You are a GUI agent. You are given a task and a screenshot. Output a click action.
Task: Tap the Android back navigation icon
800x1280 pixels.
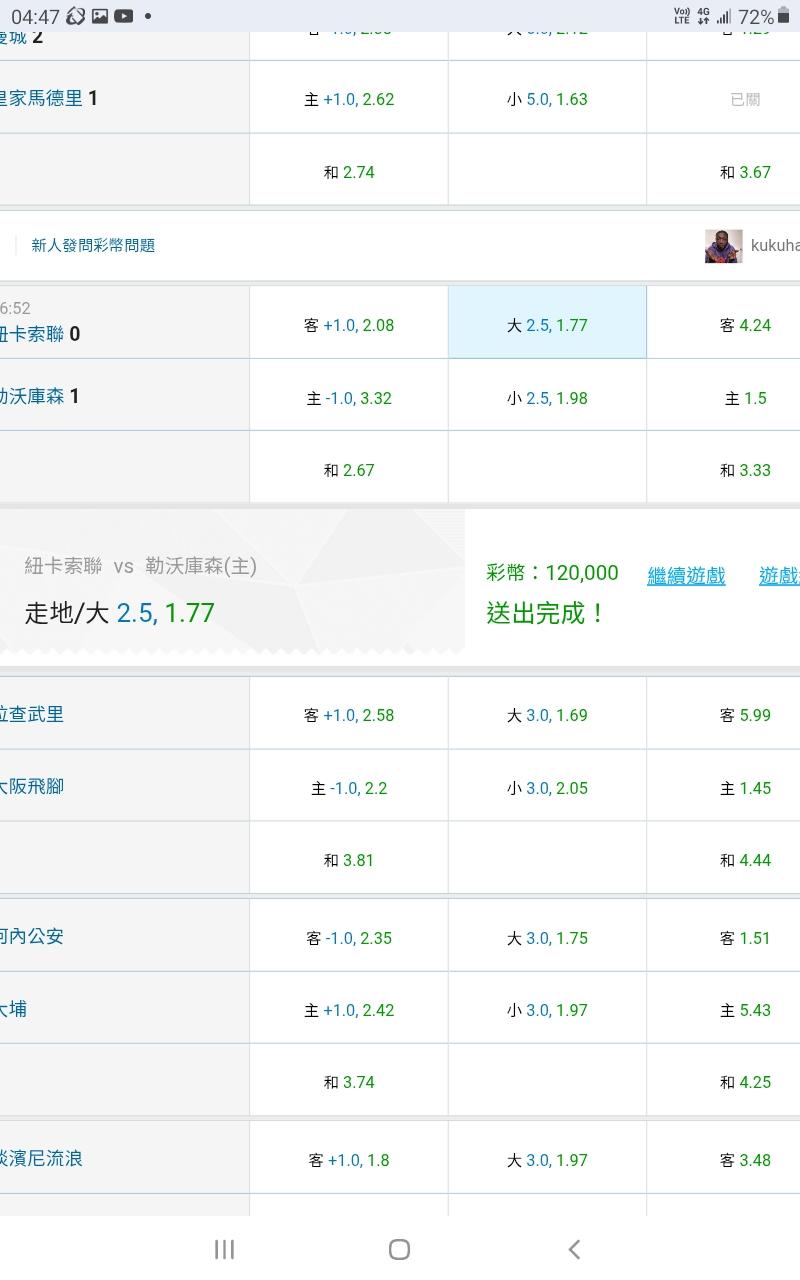[x=574, y=1248]
